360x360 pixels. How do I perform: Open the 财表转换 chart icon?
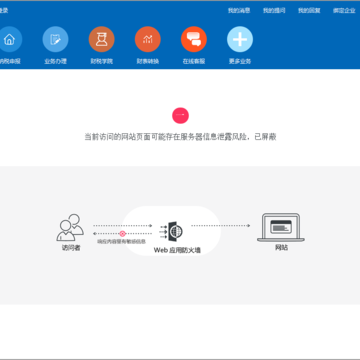coord(148,39)
